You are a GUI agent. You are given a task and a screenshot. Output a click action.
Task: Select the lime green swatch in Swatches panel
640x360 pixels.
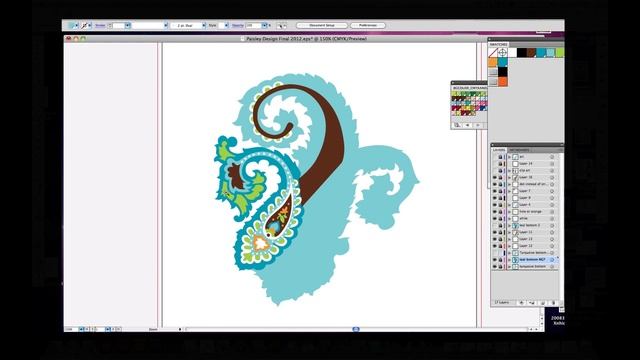tap(560, 52)
